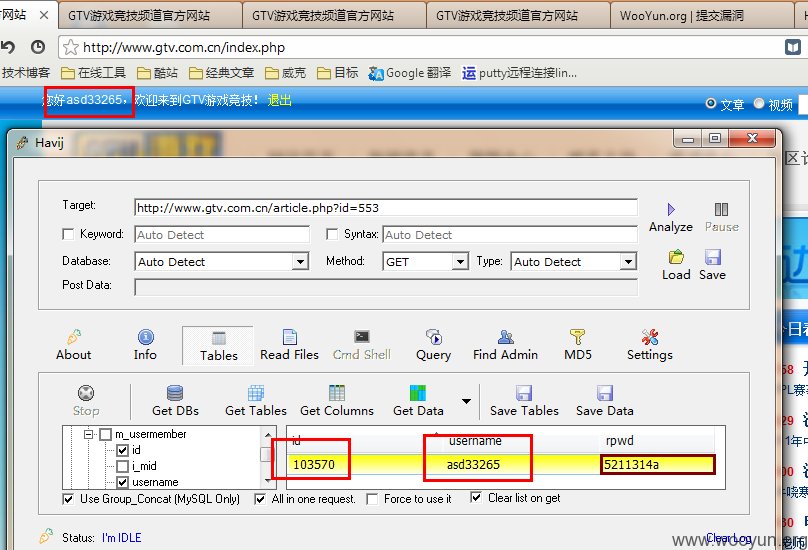
Task: Open the Google 翻译 bookmark
Action: (410, 73)
